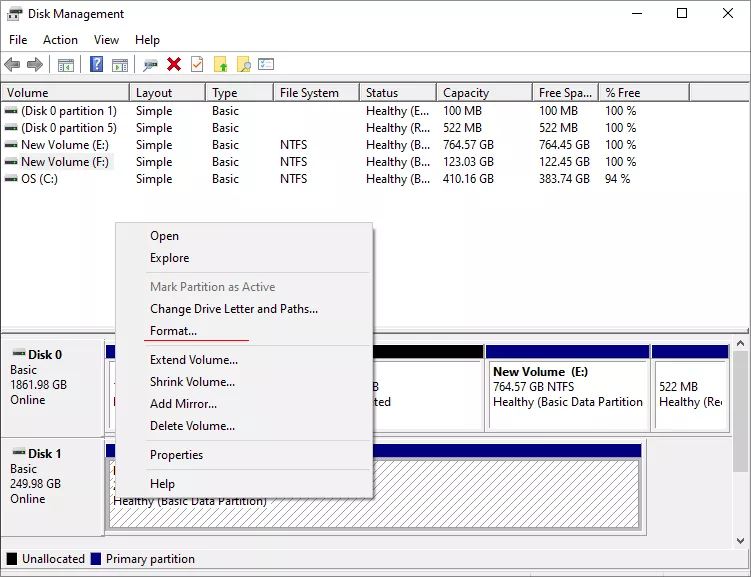Open the File menu
Viewport: 751px width, 577px height.
point(18,40)
